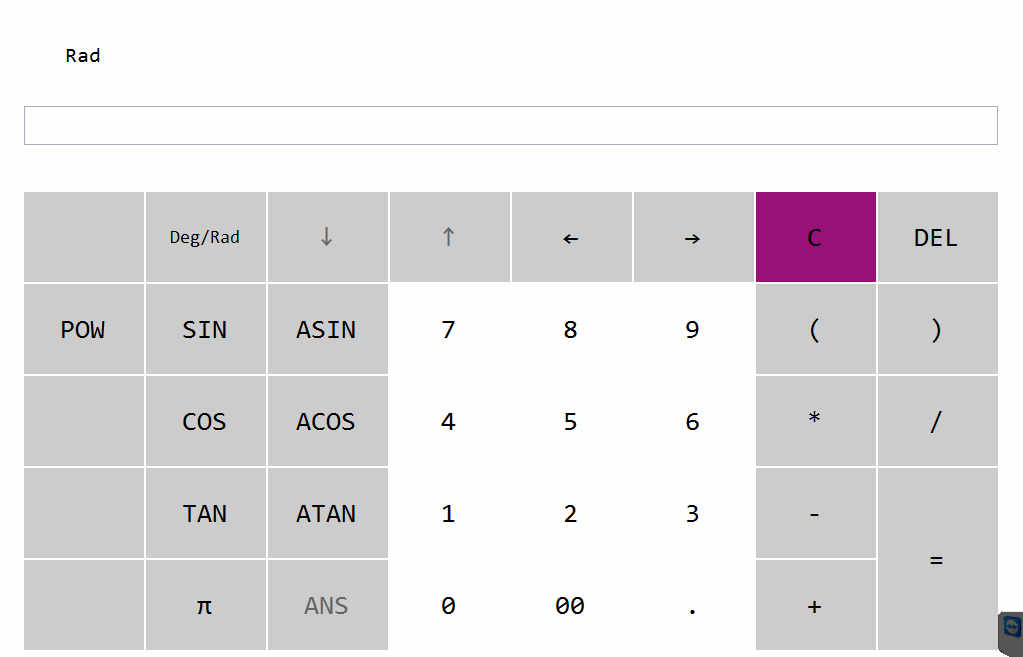Recall the previous answer with ANS
The width and height of the screenshot is (1023, 657).
pyautogui.click(x=326, y=605)
